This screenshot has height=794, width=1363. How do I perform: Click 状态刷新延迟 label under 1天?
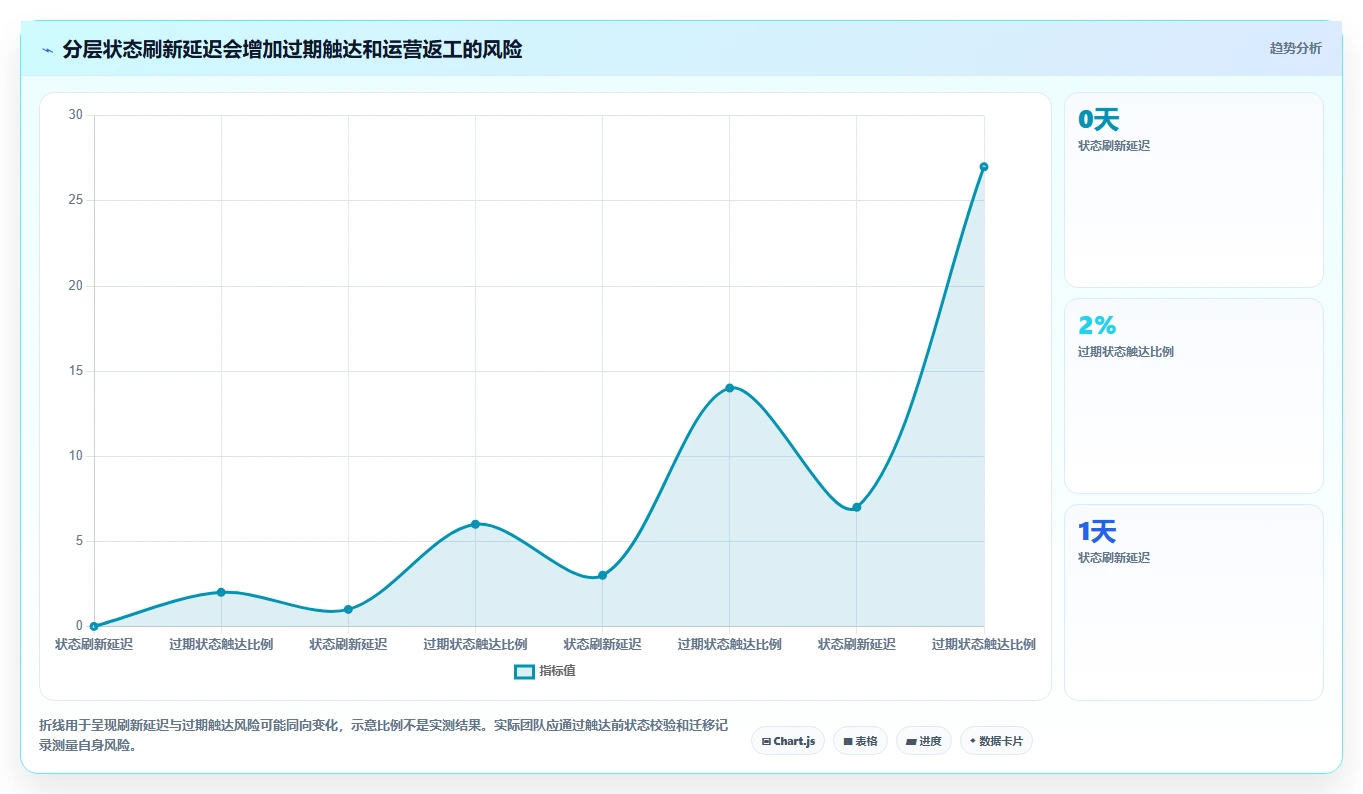[x=1114, y=558]
